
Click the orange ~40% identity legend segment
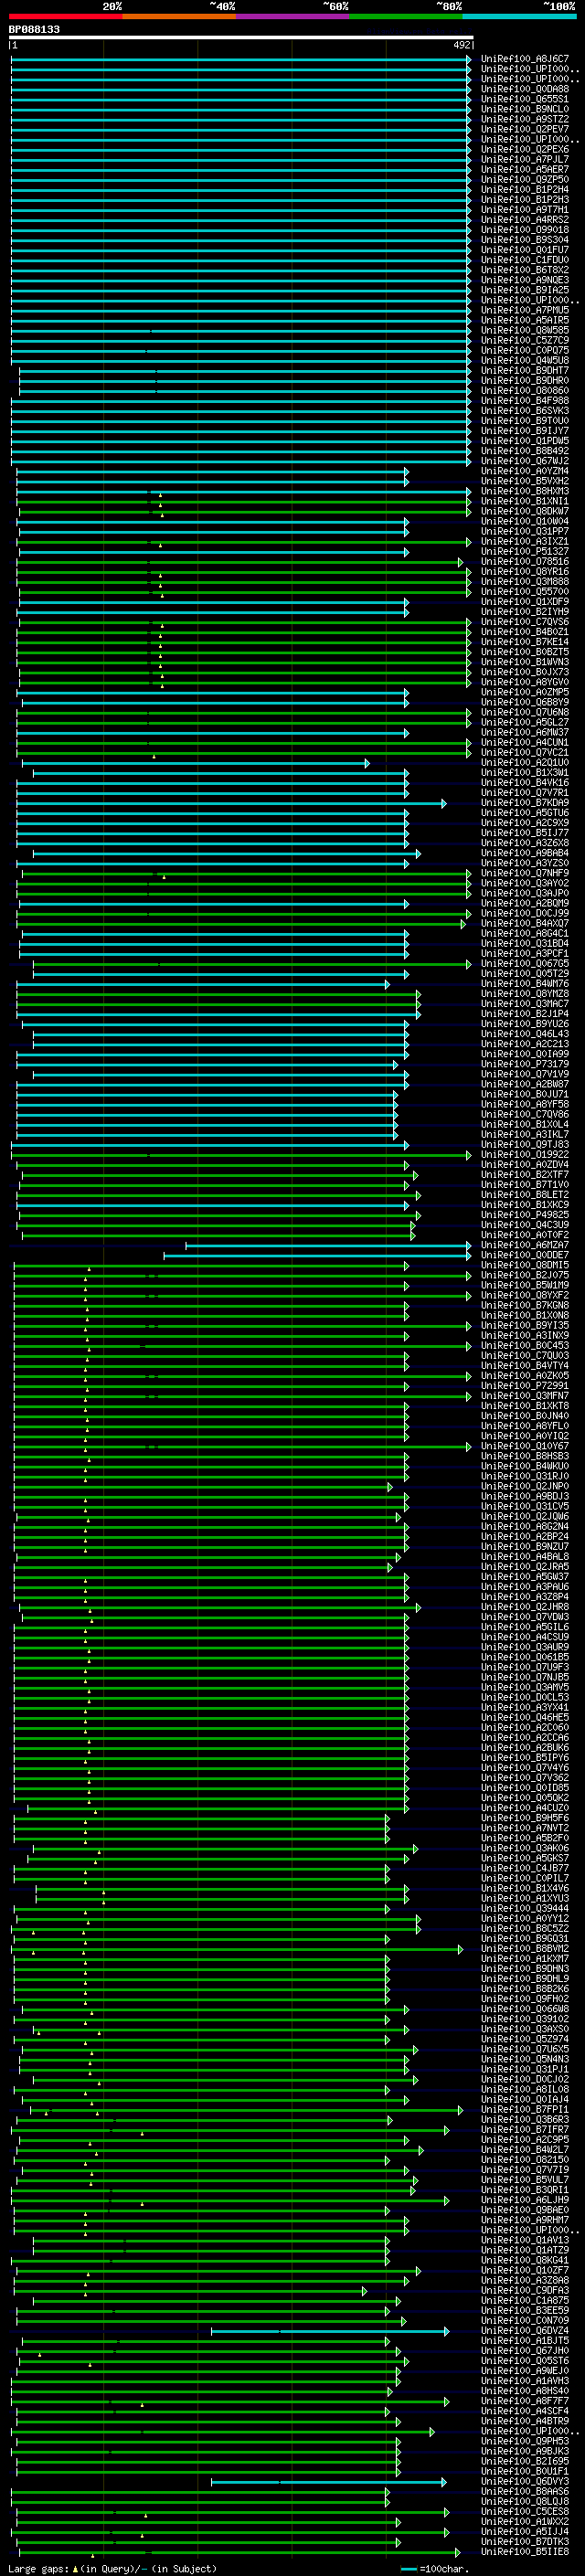[x=179, y=17]
